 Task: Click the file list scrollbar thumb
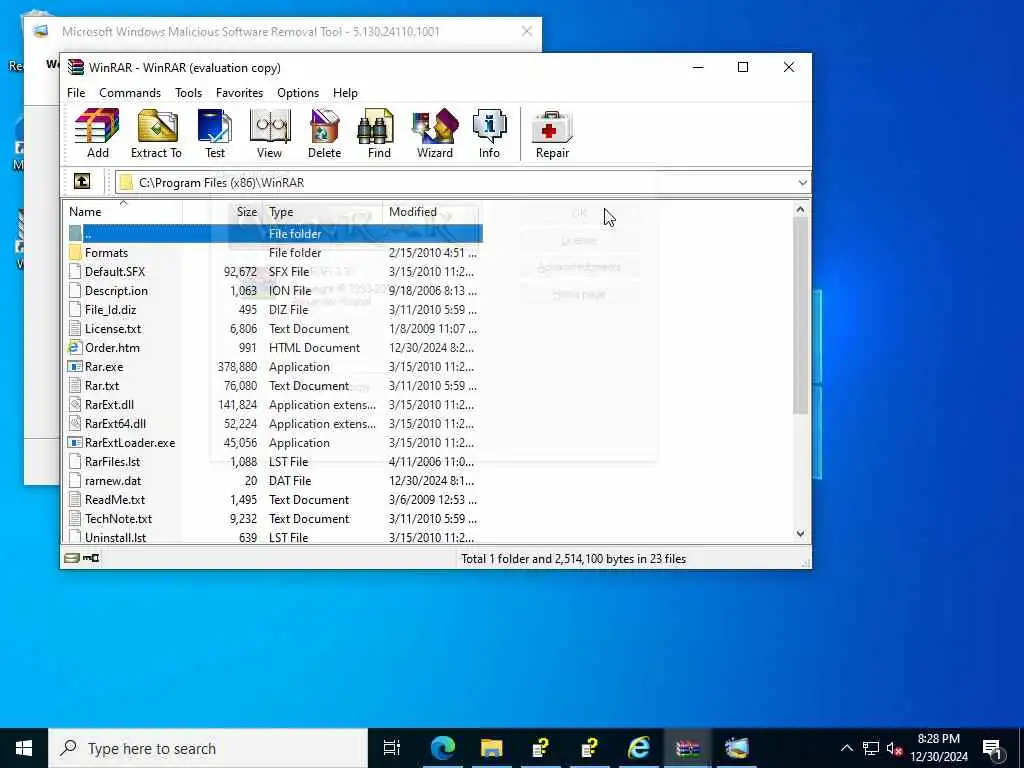point(801,315)
